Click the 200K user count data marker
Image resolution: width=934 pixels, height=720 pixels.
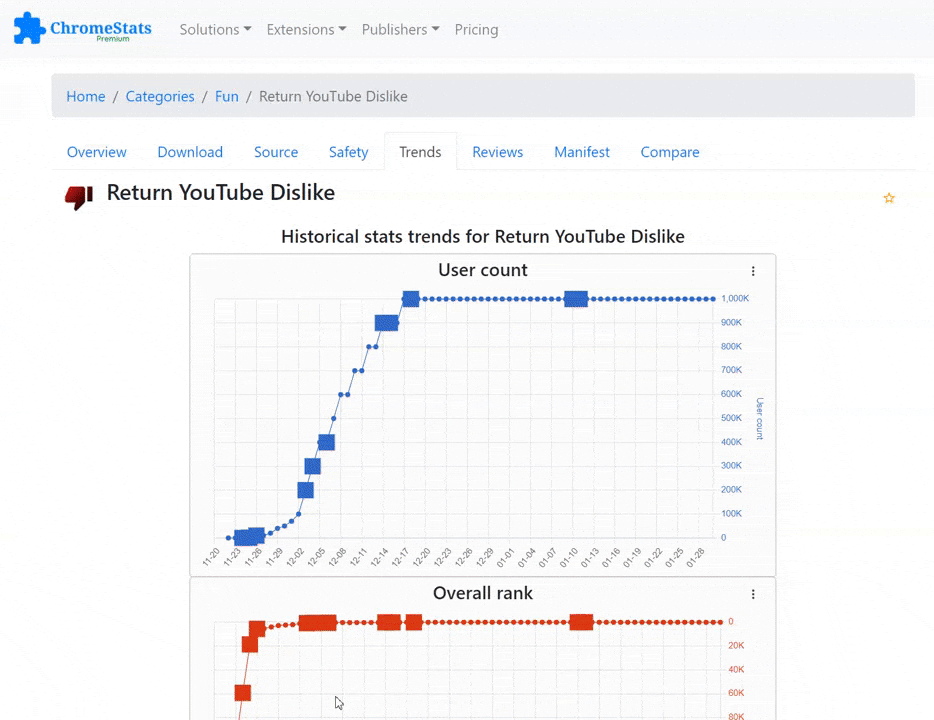[x=306, y=490]
